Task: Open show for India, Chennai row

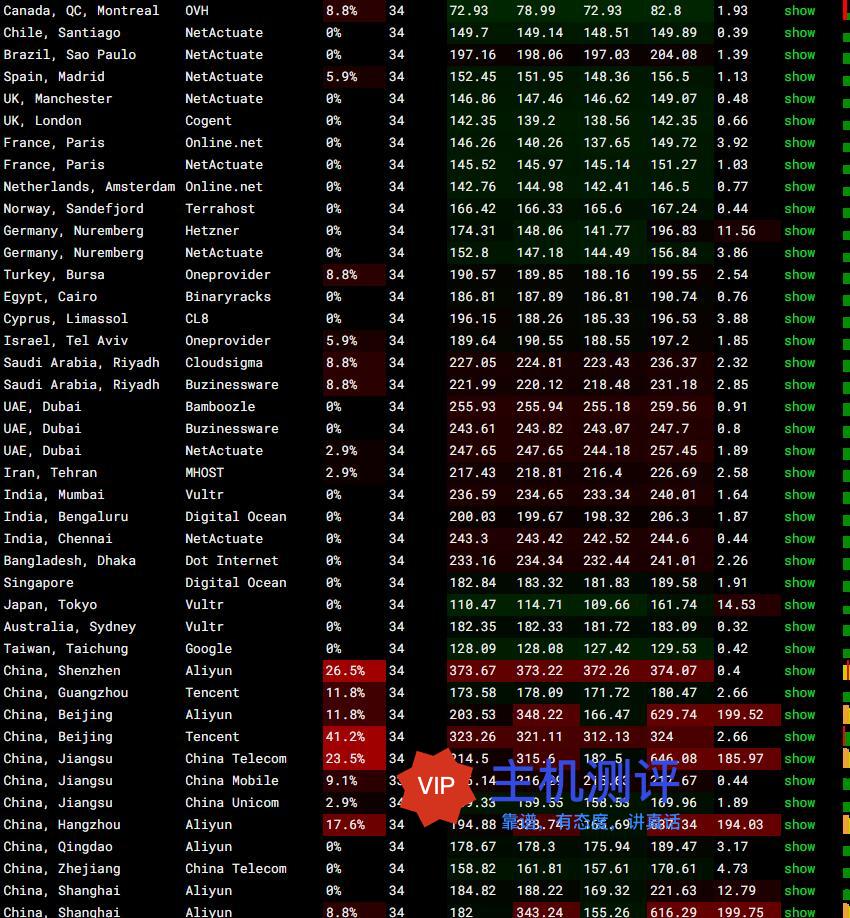Action: tap(800, 539)
